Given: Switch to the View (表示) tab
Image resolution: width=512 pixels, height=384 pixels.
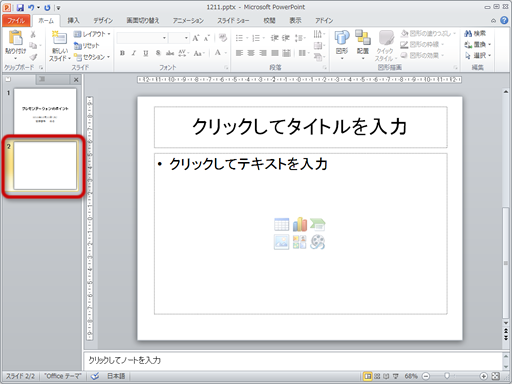Looking at the screenshot, I should [x=295, y=21].
